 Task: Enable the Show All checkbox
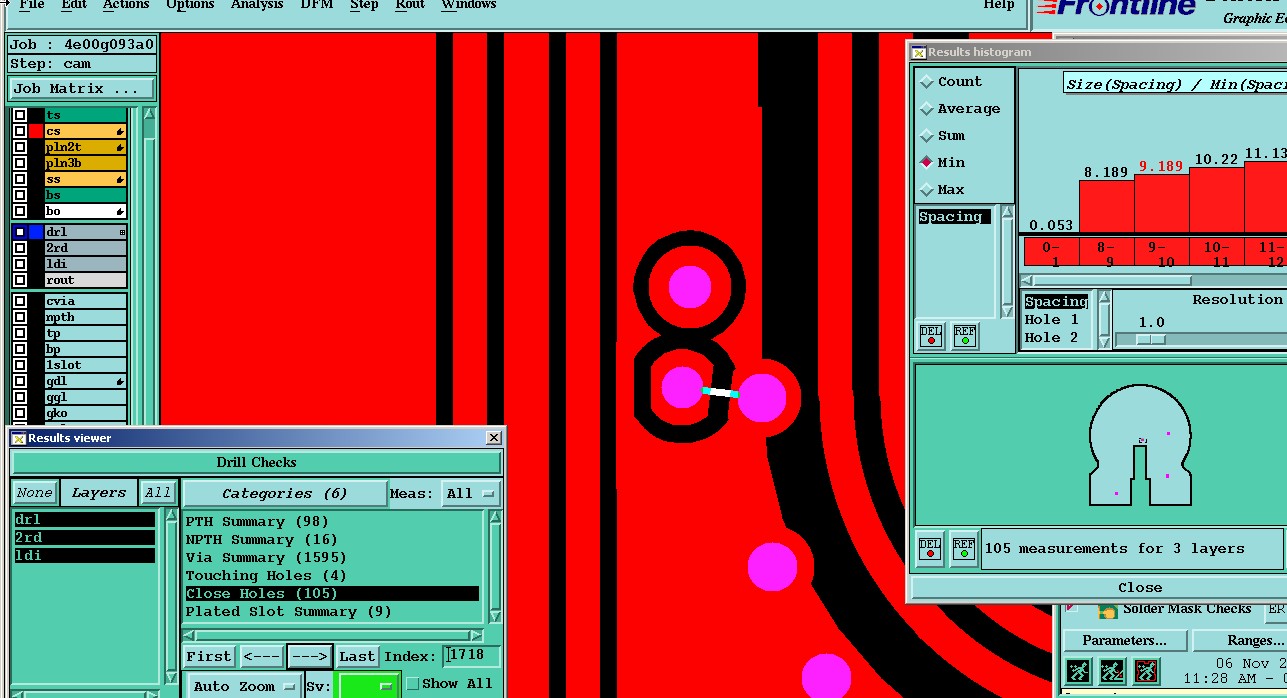pos(412,684)
